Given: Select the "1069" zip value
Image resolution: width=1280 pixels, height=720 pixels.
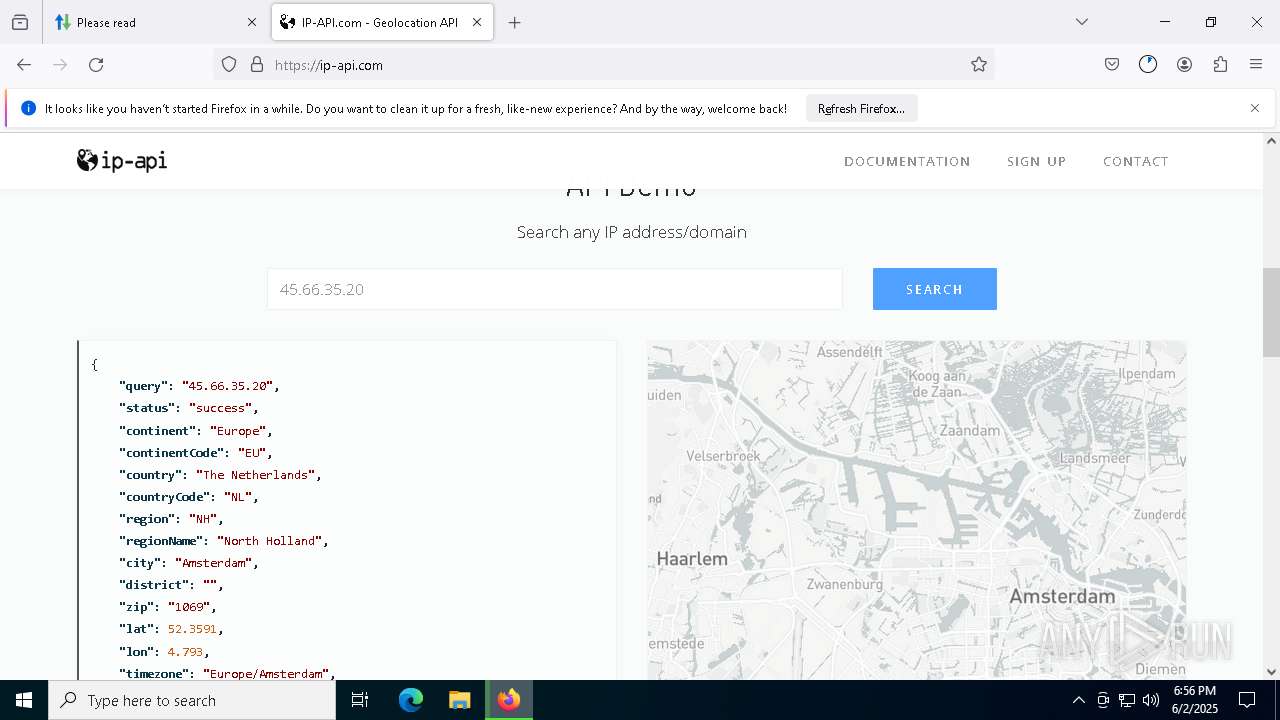Looking at the screenshot, I should [188, 607].
